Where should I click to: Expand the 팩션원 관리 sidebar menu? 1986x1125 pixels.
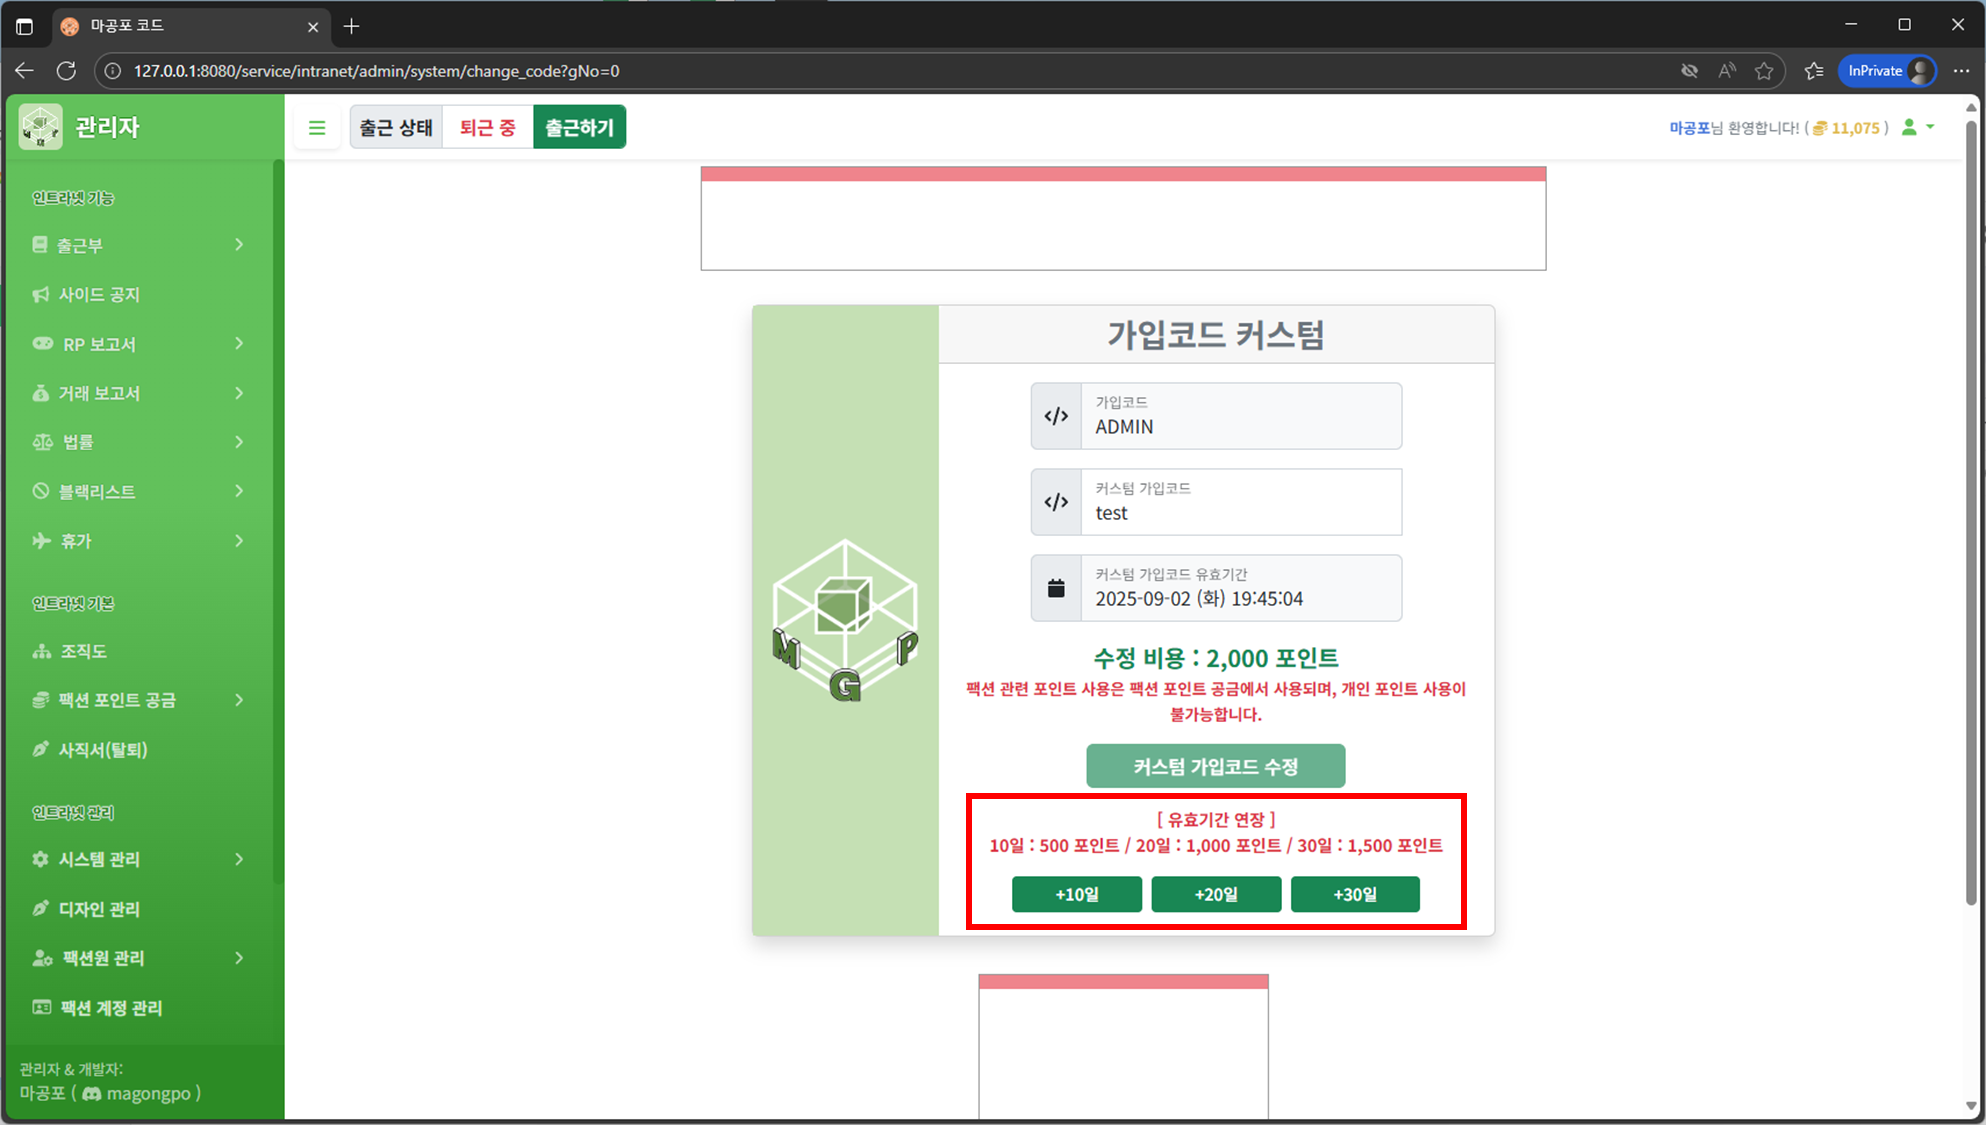pos(138,958)
